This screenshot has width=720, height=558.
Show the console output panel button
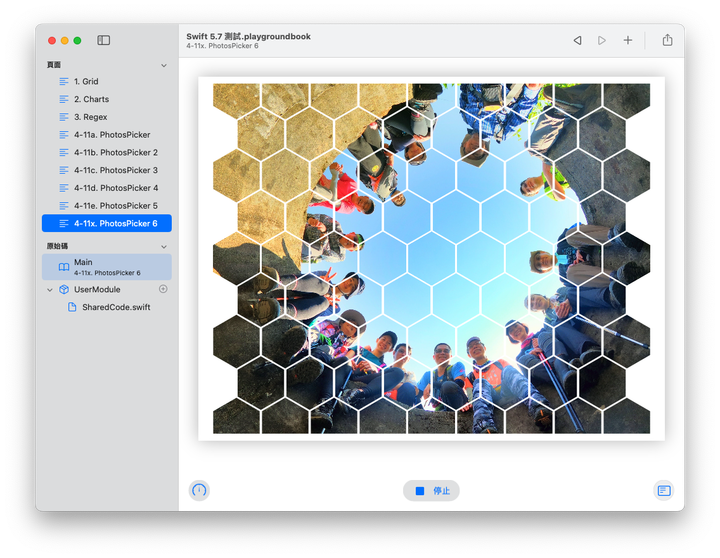[664, 490]
